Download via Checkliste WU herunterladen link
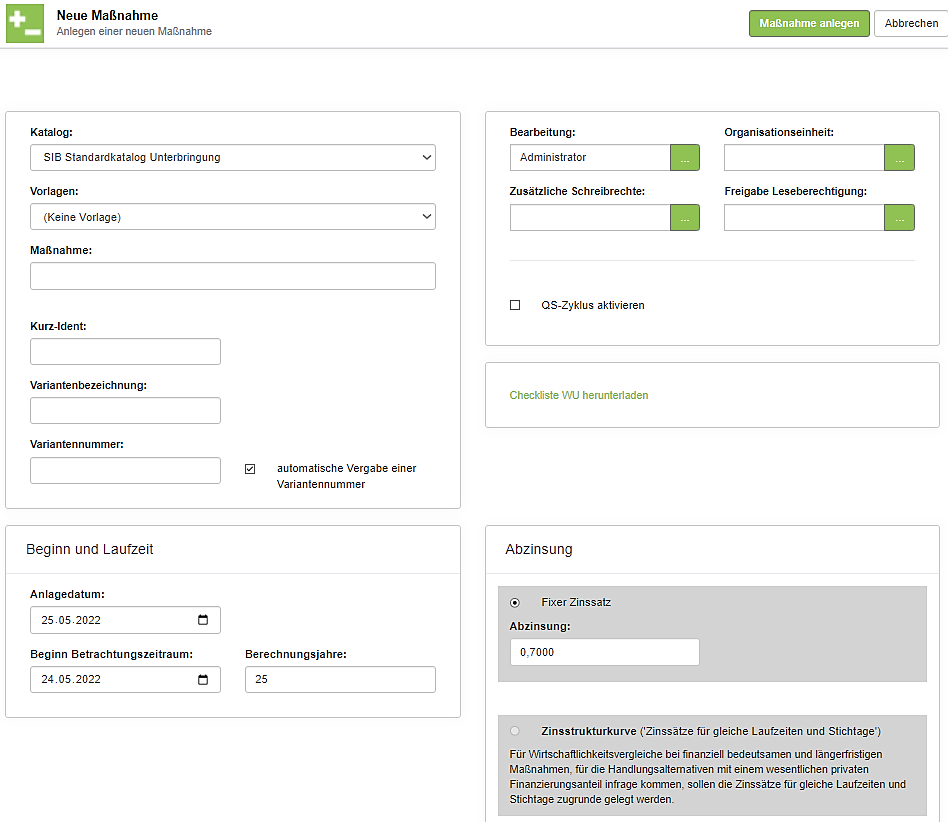This screenshot has height=822, width=948. (579, 395)
